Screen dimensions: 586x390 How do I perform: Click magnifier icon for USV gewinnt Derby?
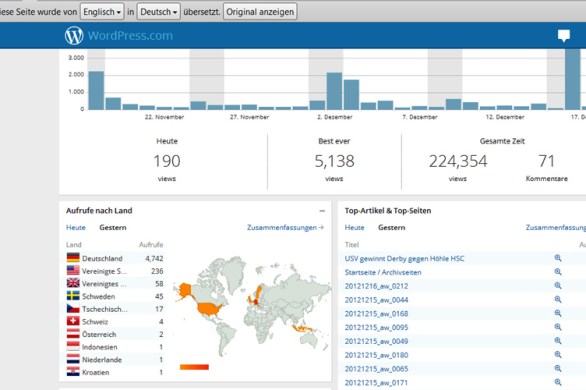[558, 258]
